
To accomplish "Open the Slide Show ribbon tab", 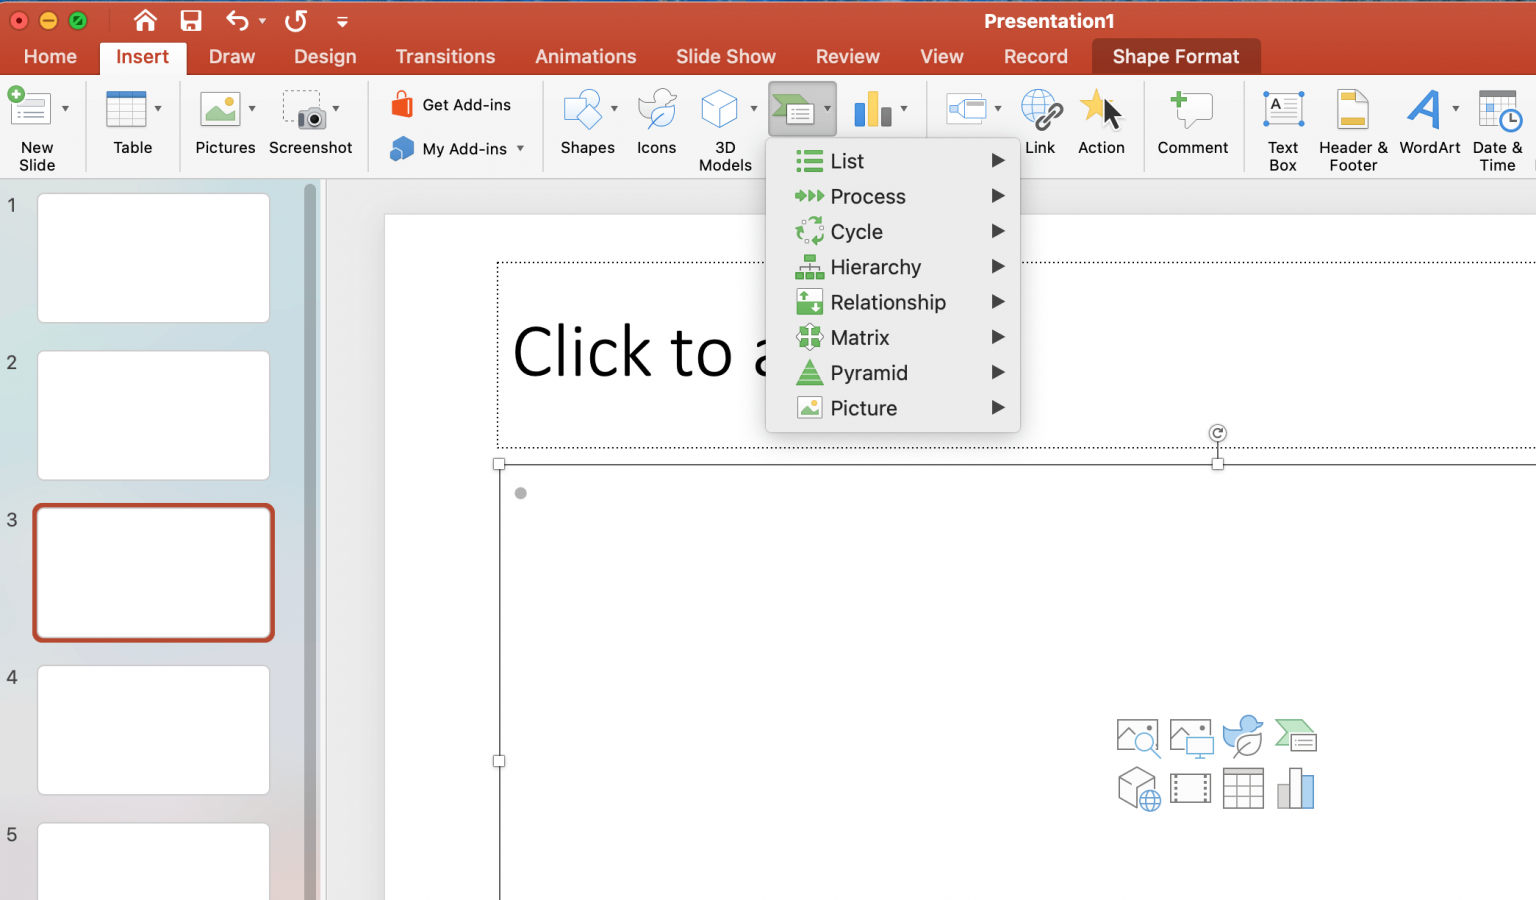I will (x=725, y=56).
